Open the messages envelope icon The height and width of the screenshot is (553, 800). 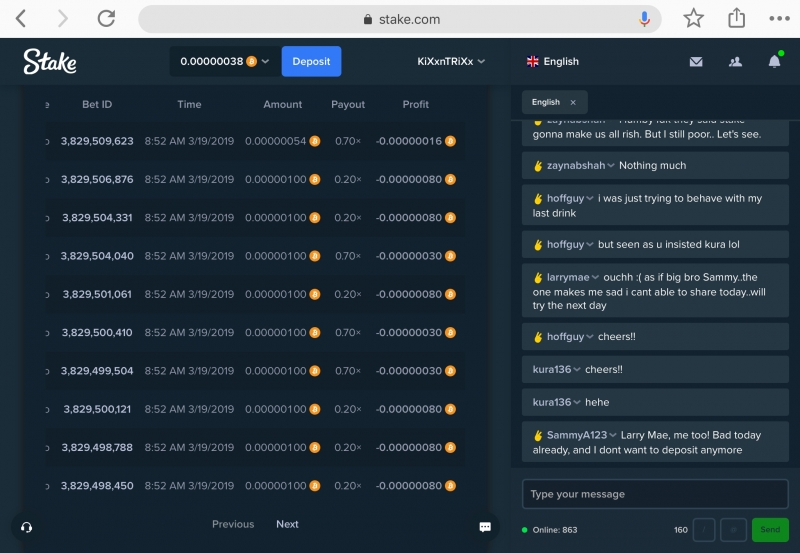pos(696,62)
